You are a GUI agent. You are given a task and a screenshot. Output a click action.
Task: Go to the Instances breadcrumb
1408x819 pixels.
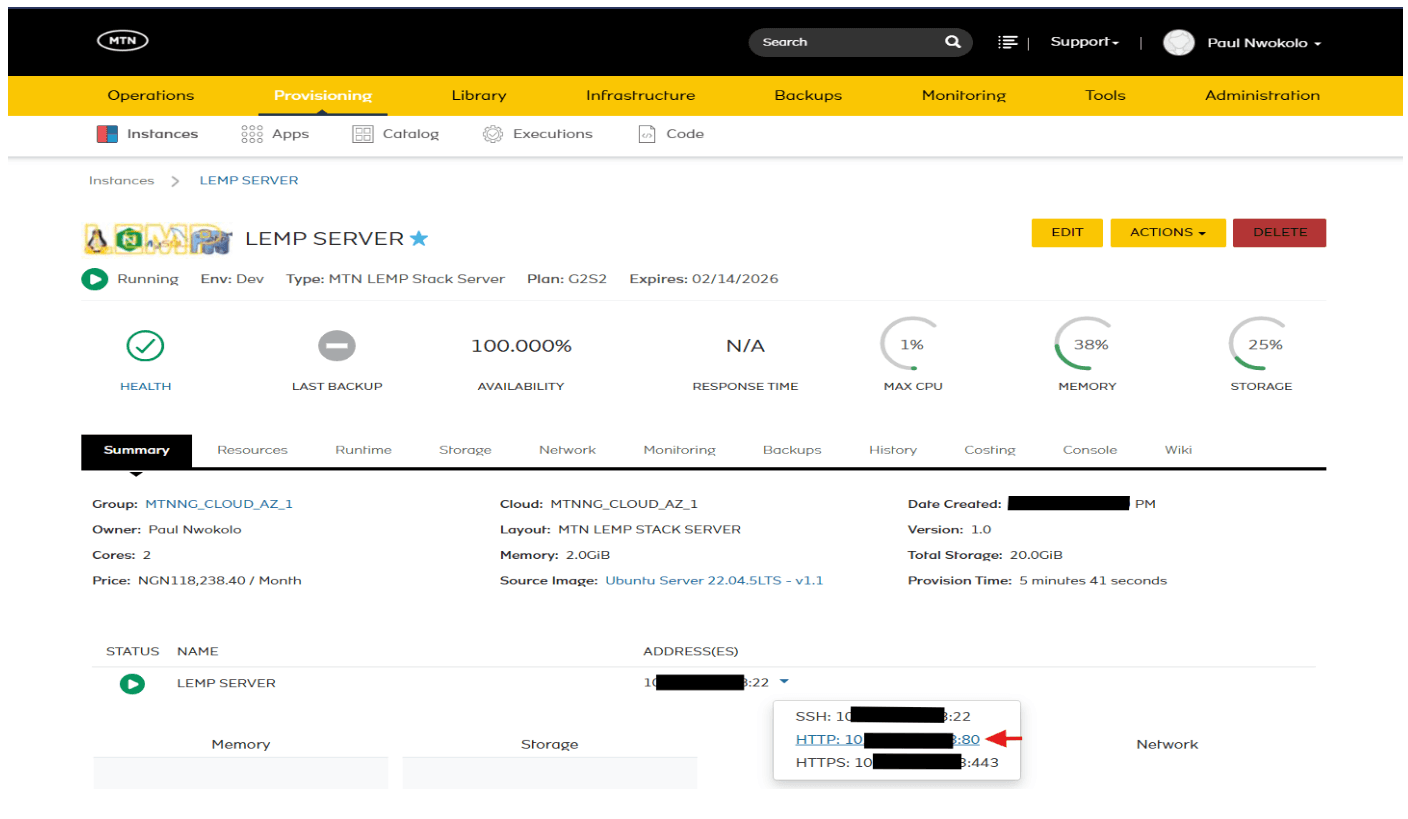[121, 181]
